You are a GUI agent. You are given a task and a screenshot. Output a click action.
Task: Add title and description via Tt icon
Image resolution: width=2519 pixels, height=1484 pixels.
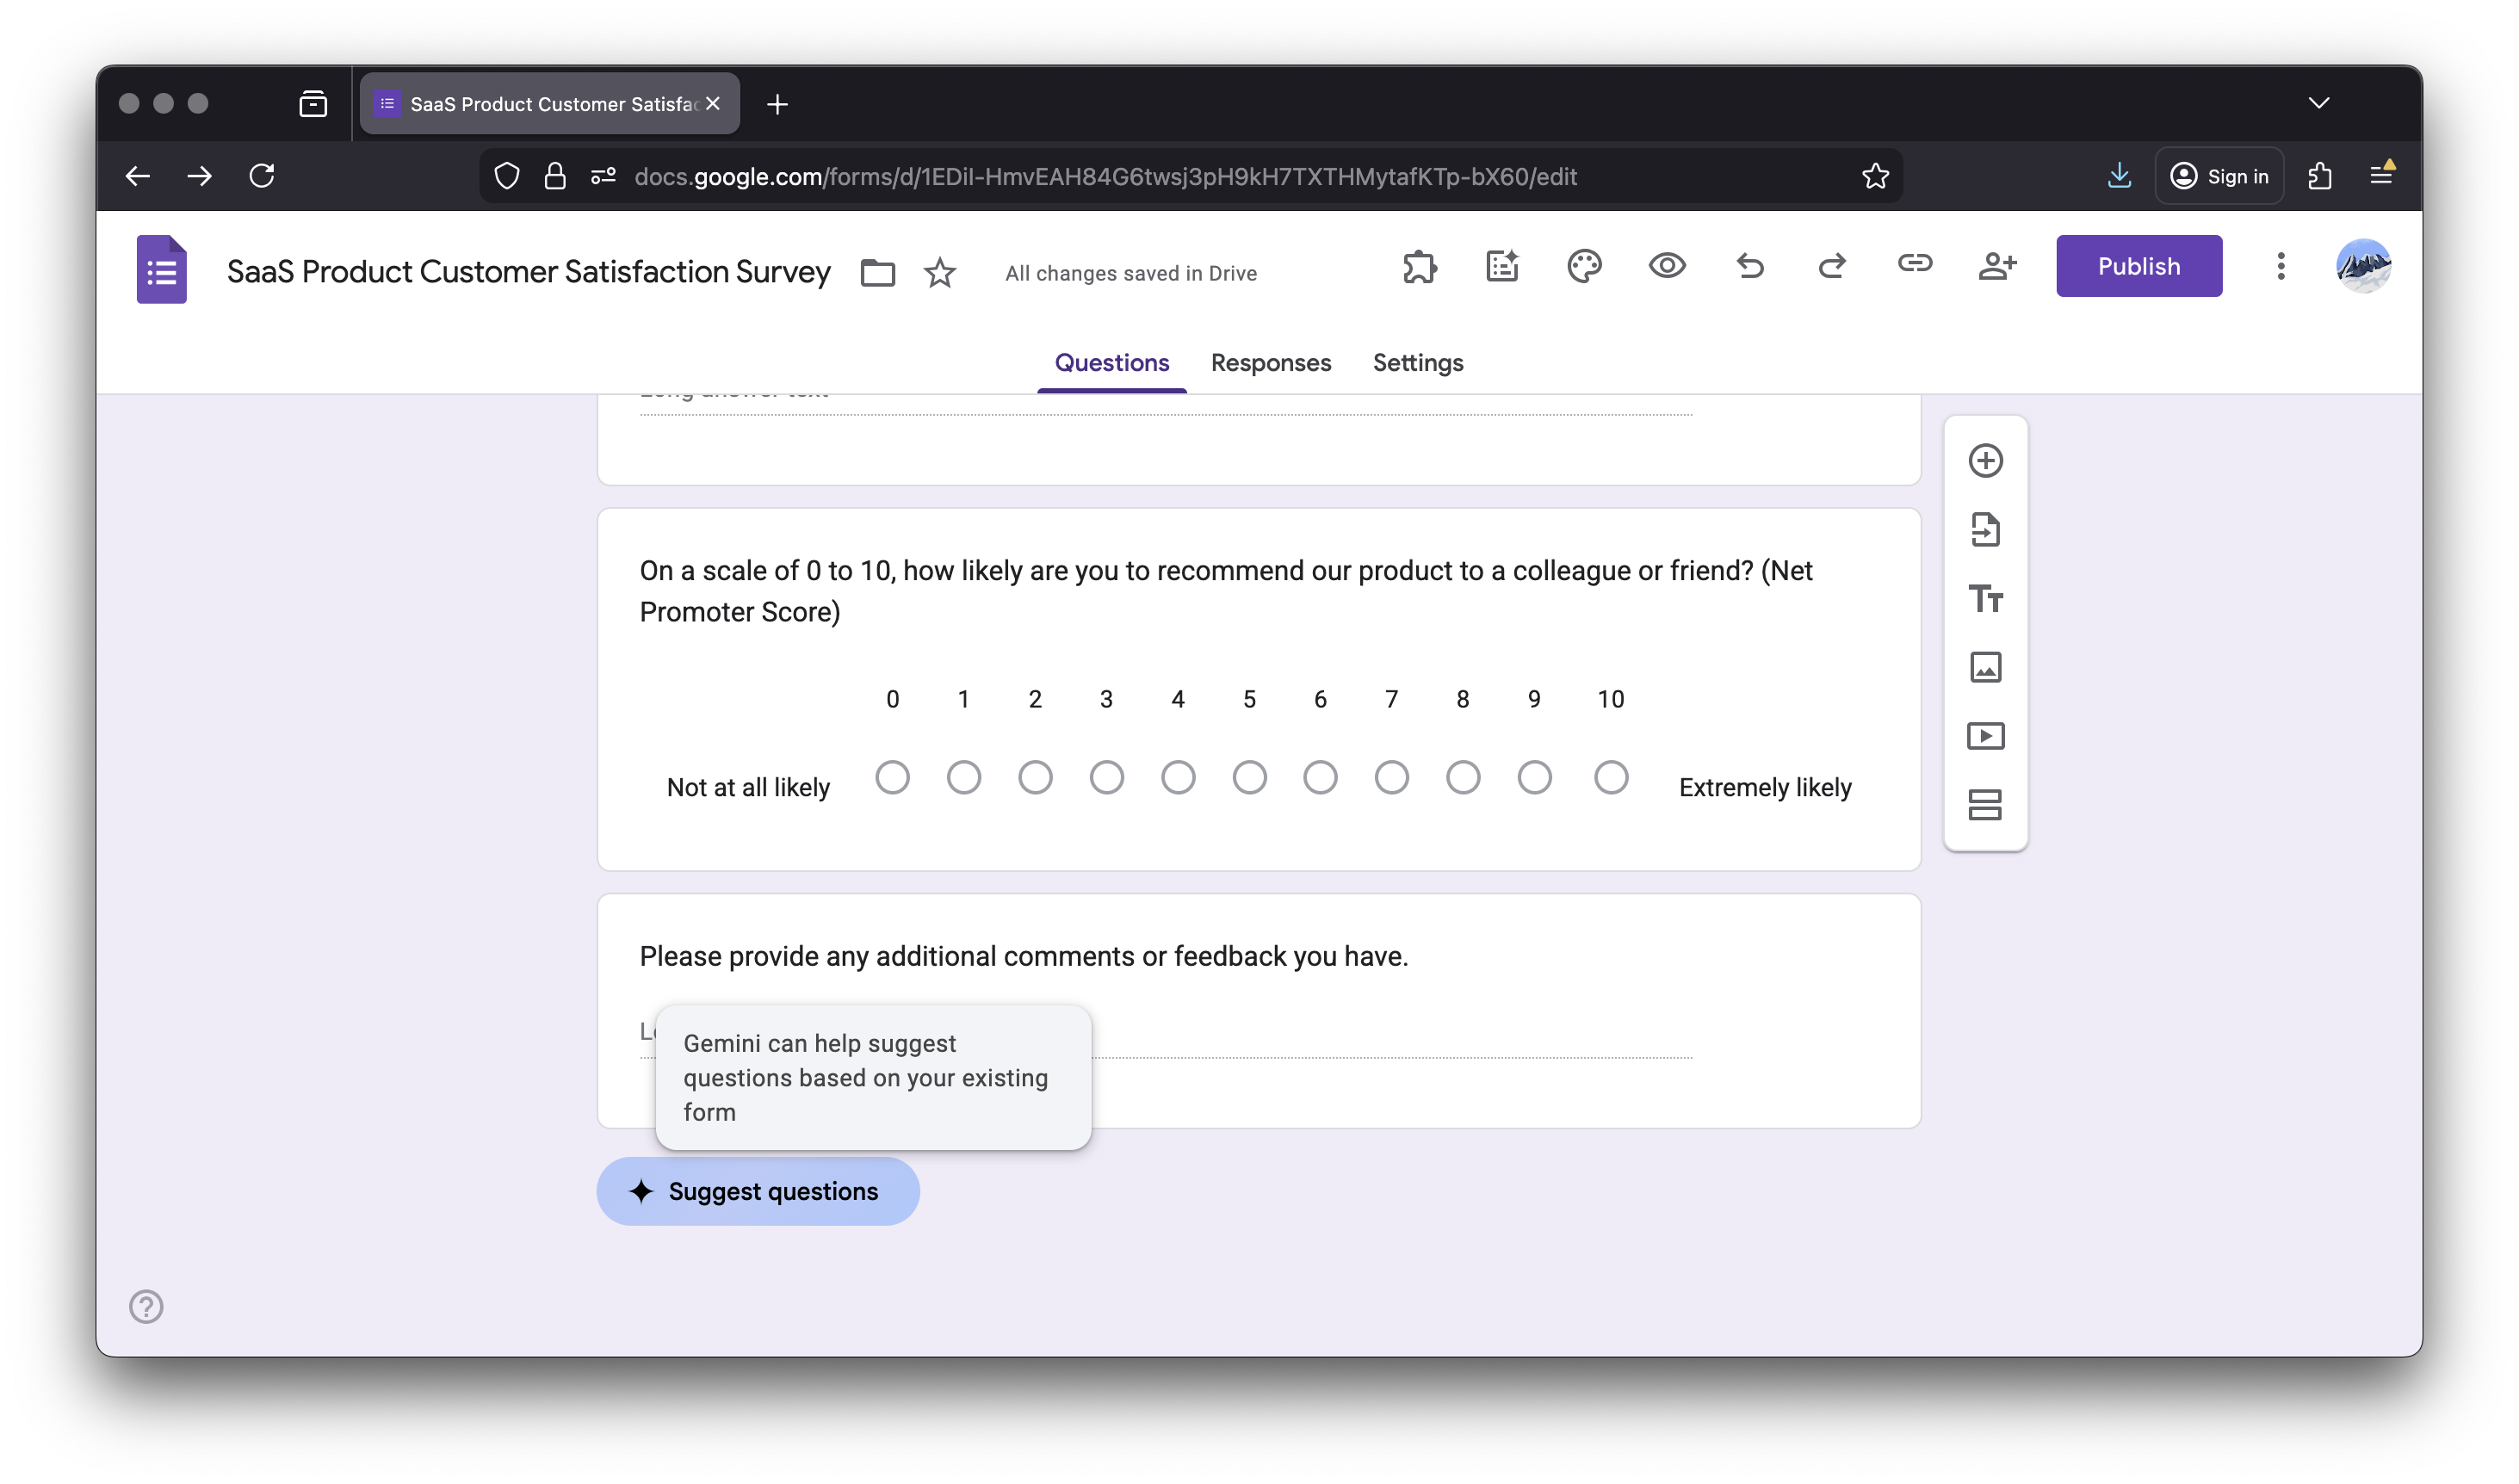[x=1986, y=599]
